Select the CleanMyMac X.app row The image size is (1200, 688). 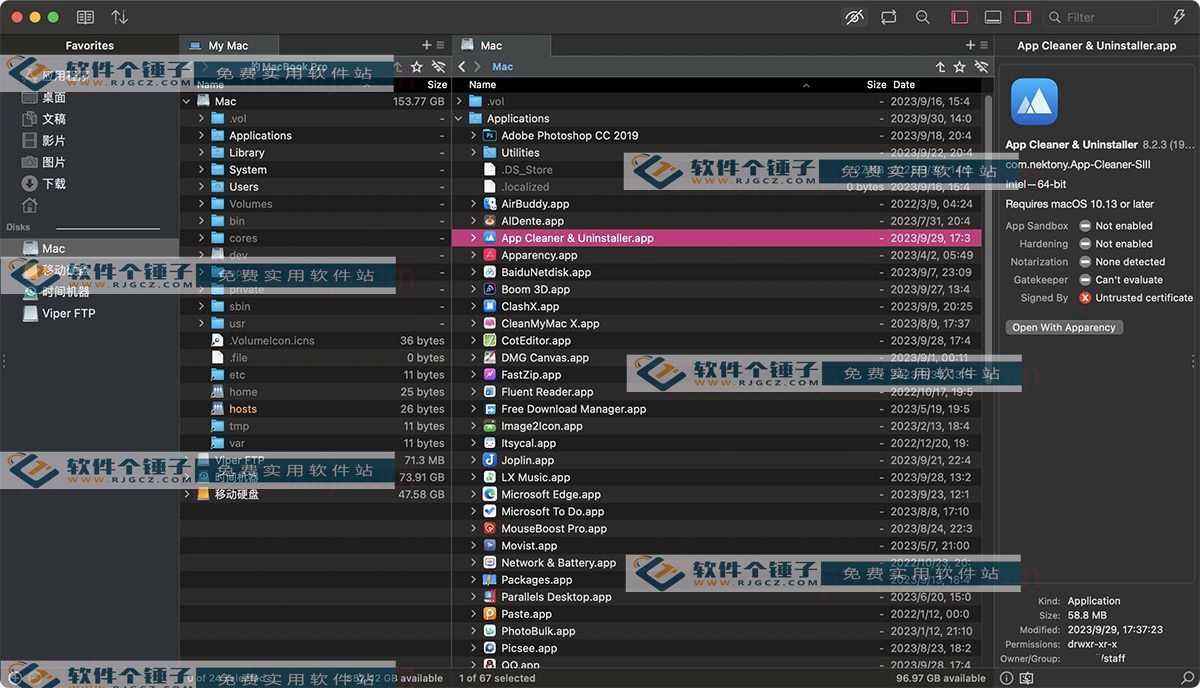coord(717,323)
